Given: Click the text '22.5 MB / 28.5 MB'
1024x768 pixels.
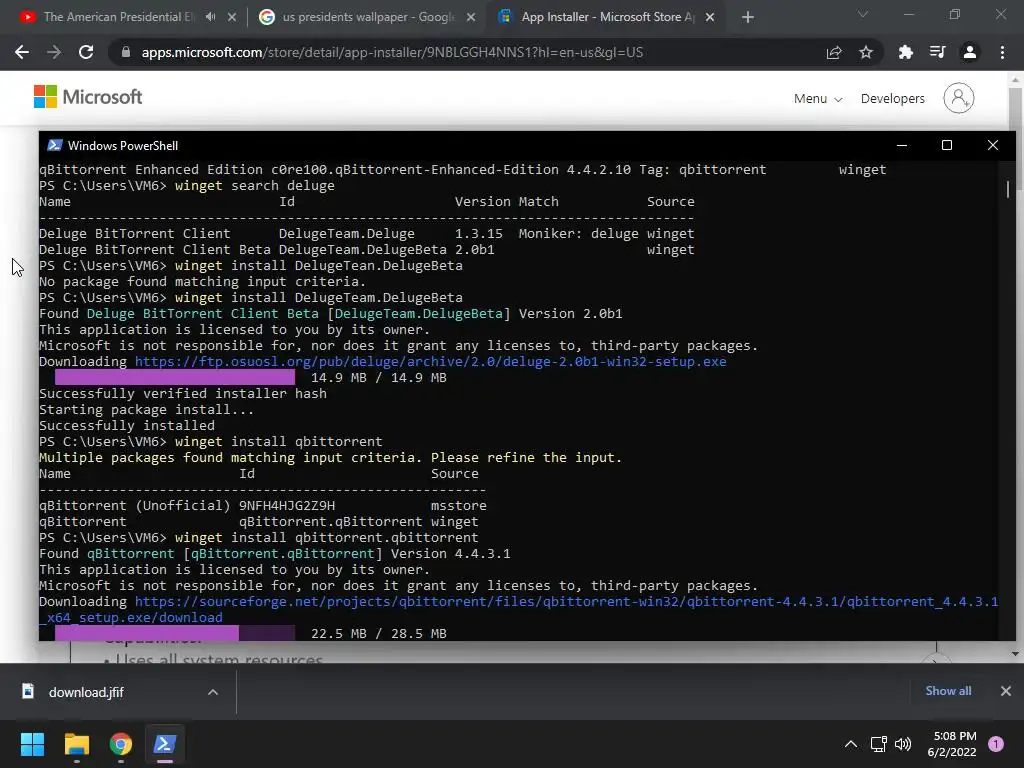Looking at the screenshot, I should [379, 633].
